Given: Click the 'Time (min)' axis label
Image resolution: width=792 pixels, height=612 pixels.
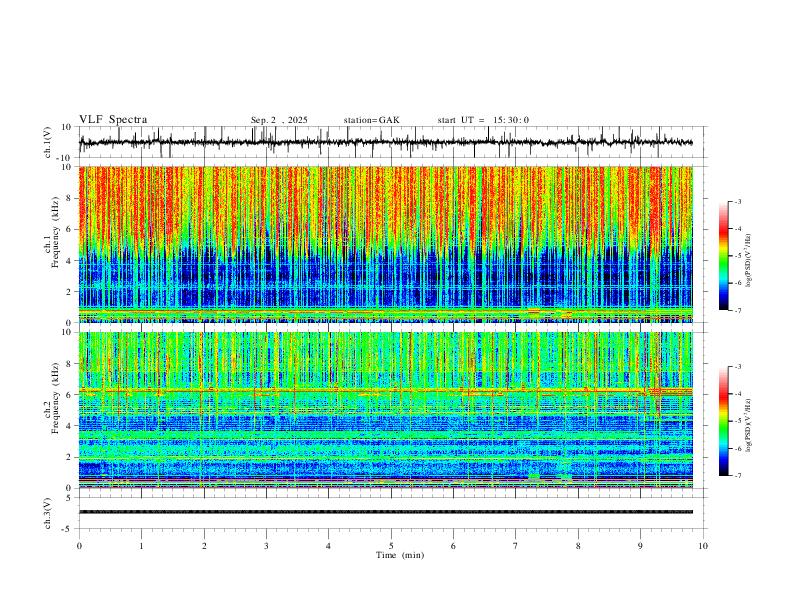Looking at the screenshot, I should click(400, 555).
